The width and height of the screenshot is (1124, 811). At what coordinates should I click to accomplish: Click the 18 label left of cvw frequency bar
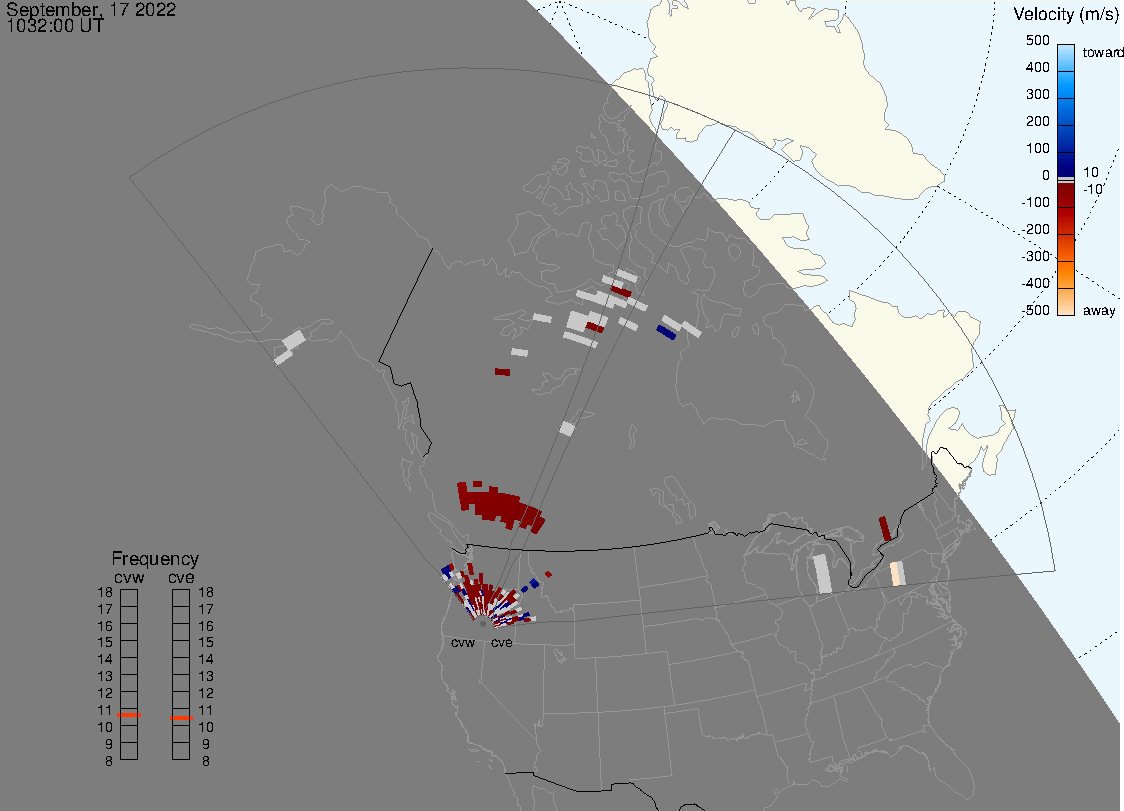105,592
